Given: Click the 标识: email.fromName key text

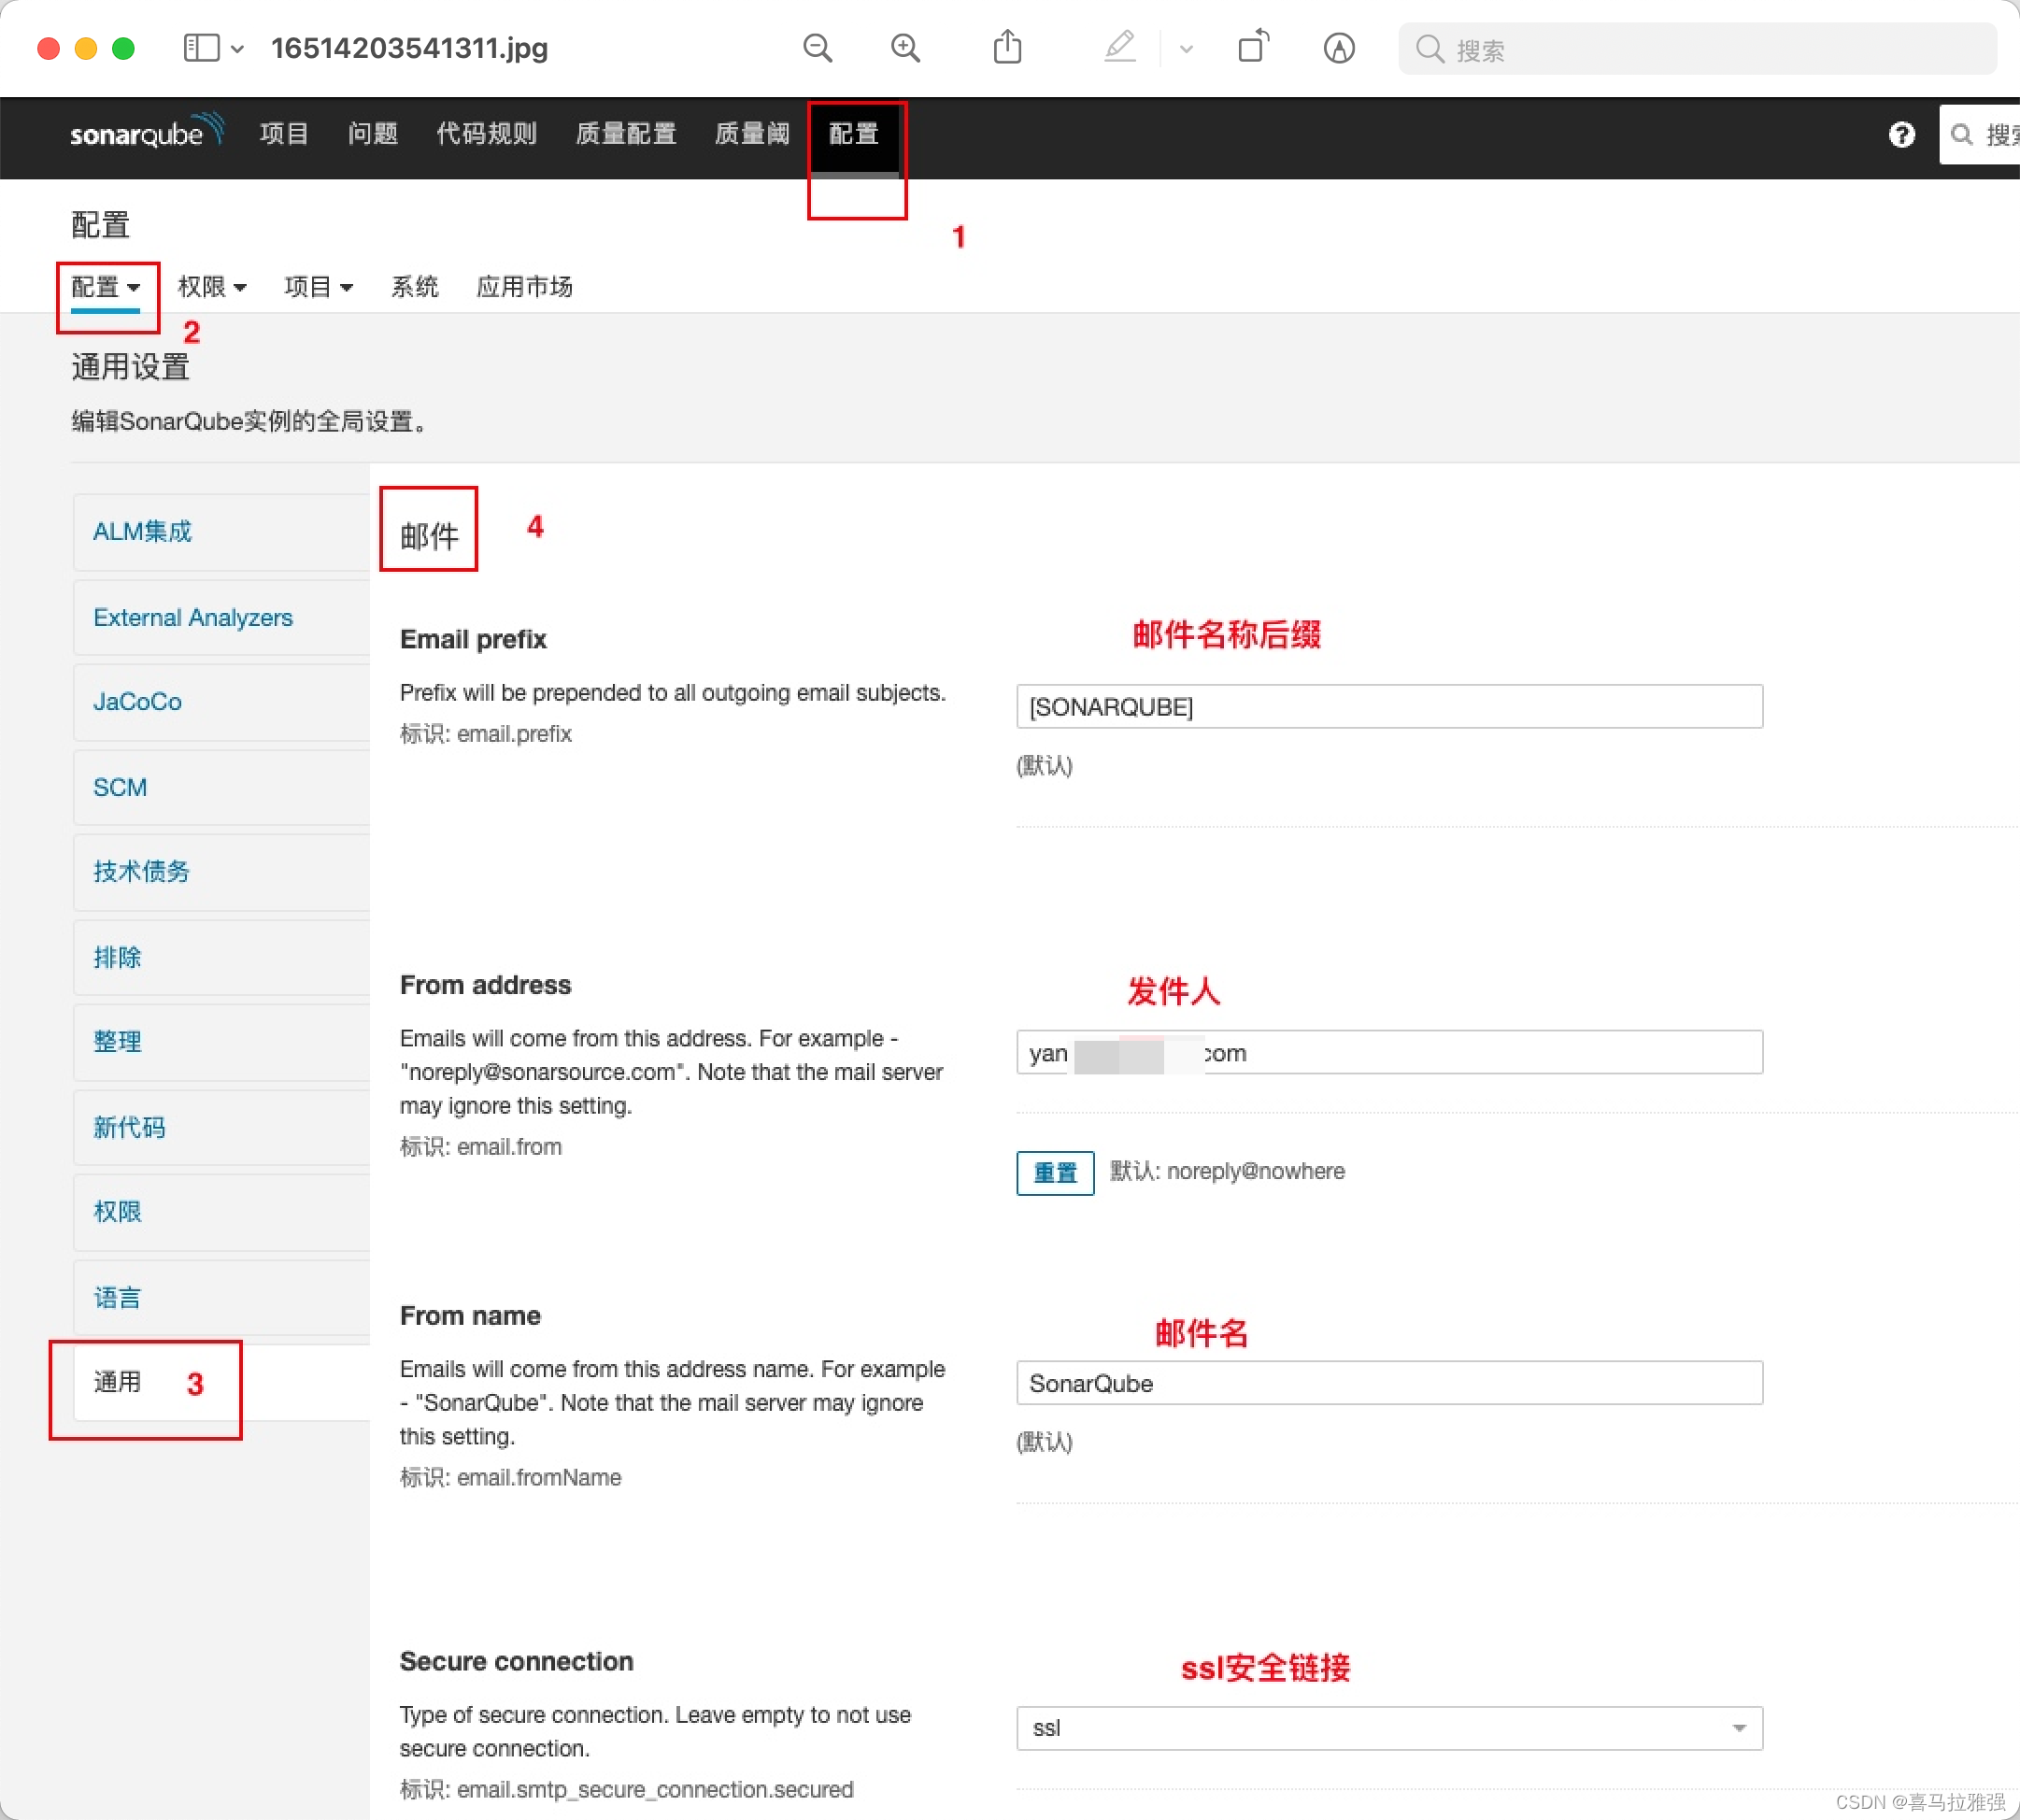Looking at the screenshot, I should pyautogui.click(x=510, y=1477).
